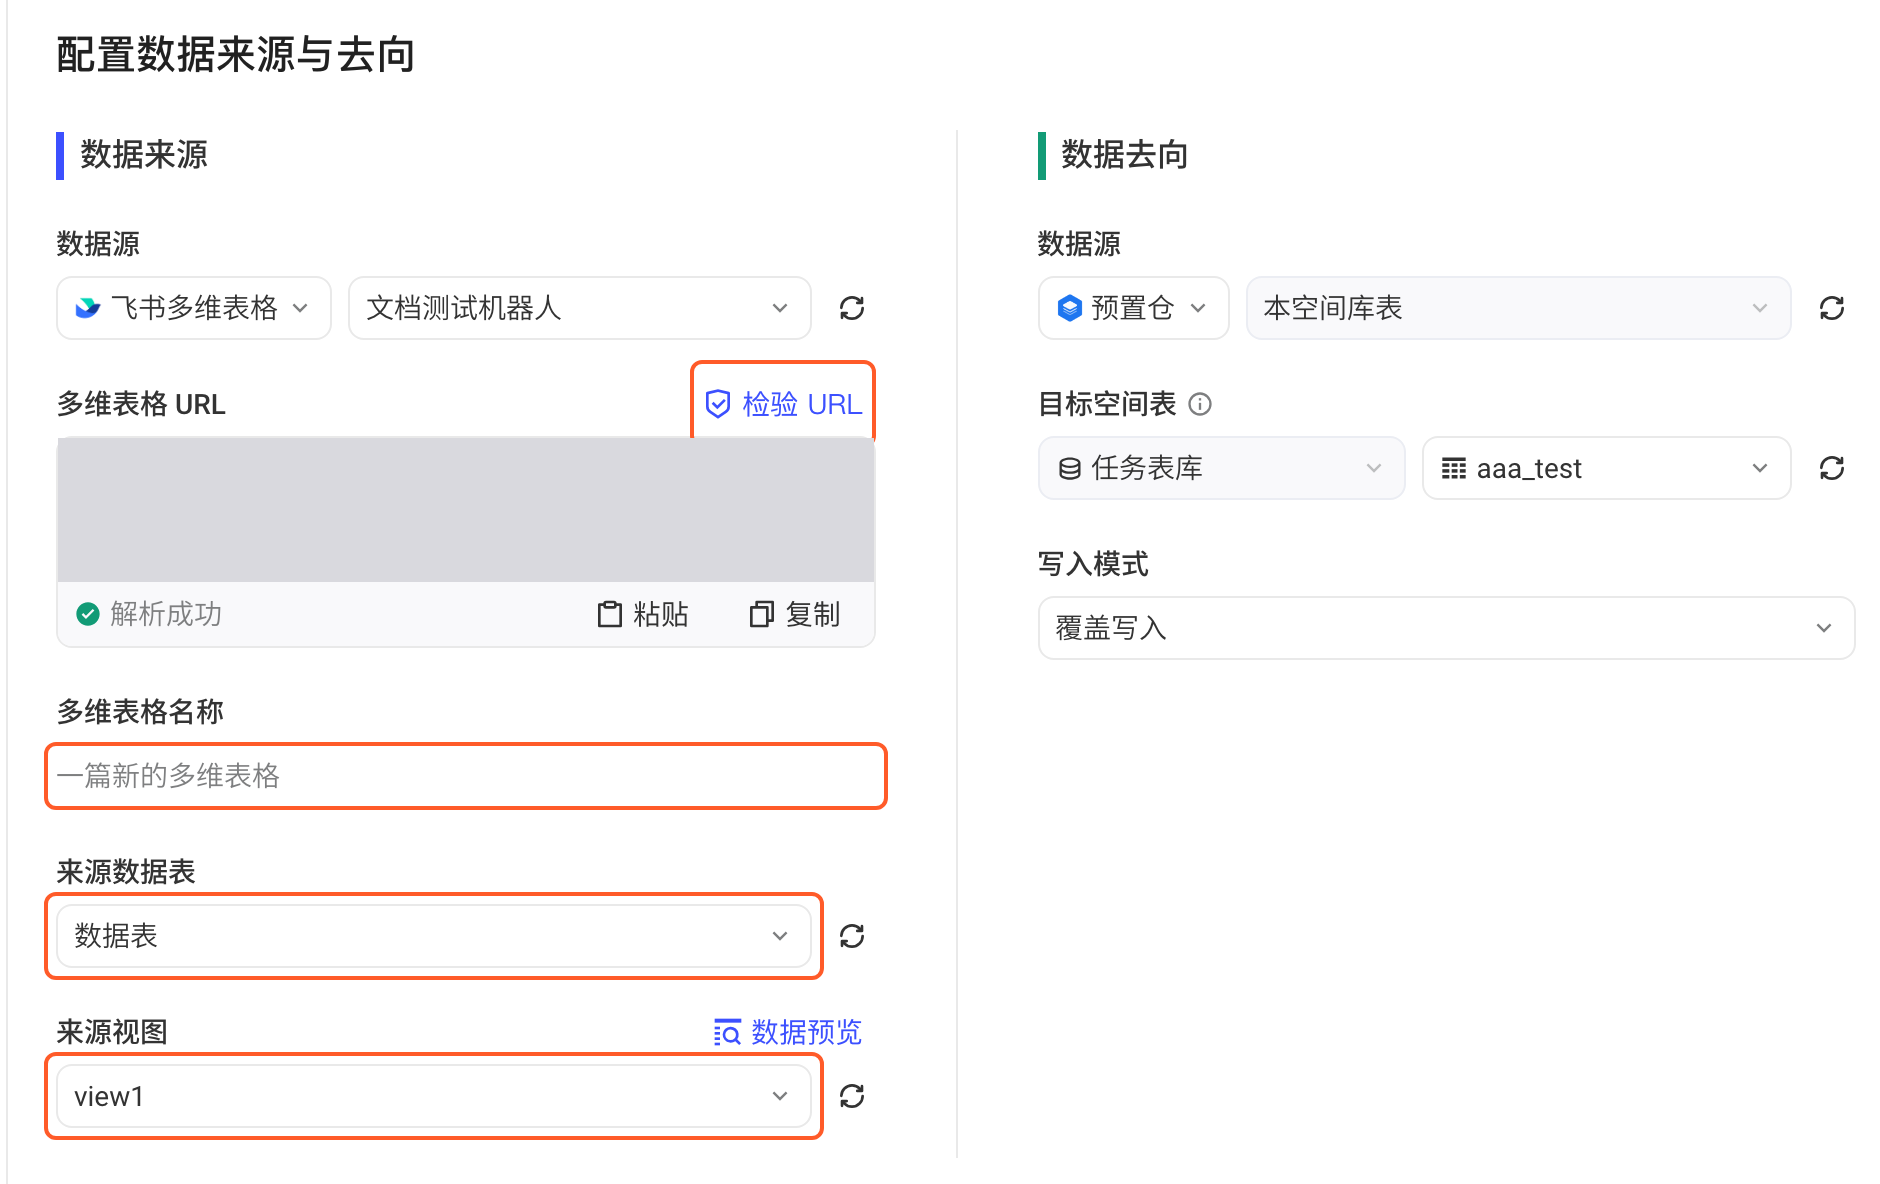Expand the 任务表库 database dropdown
Image resolution: width=1880 pixels, height=1184 pixels.
[x=1221, y=468]
